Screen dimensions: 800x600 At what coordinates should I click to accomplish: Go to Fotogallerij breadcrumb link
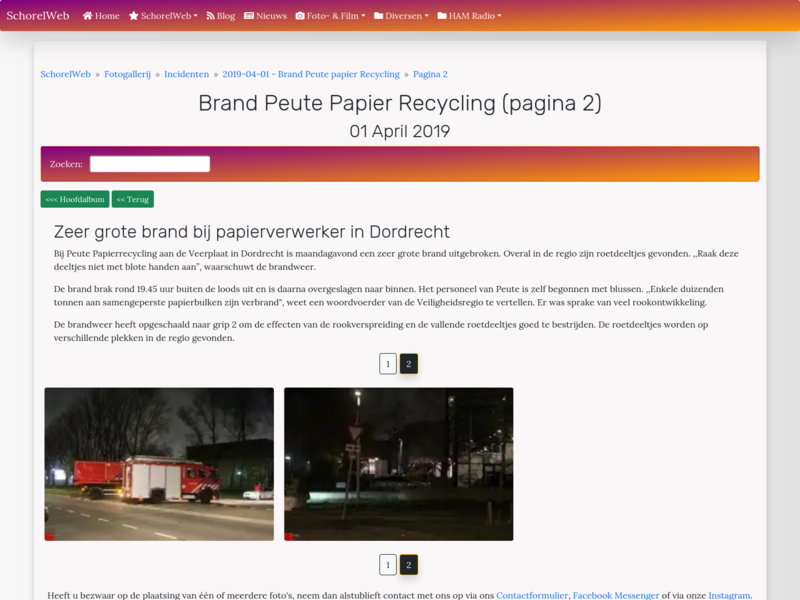coord(128,74)
